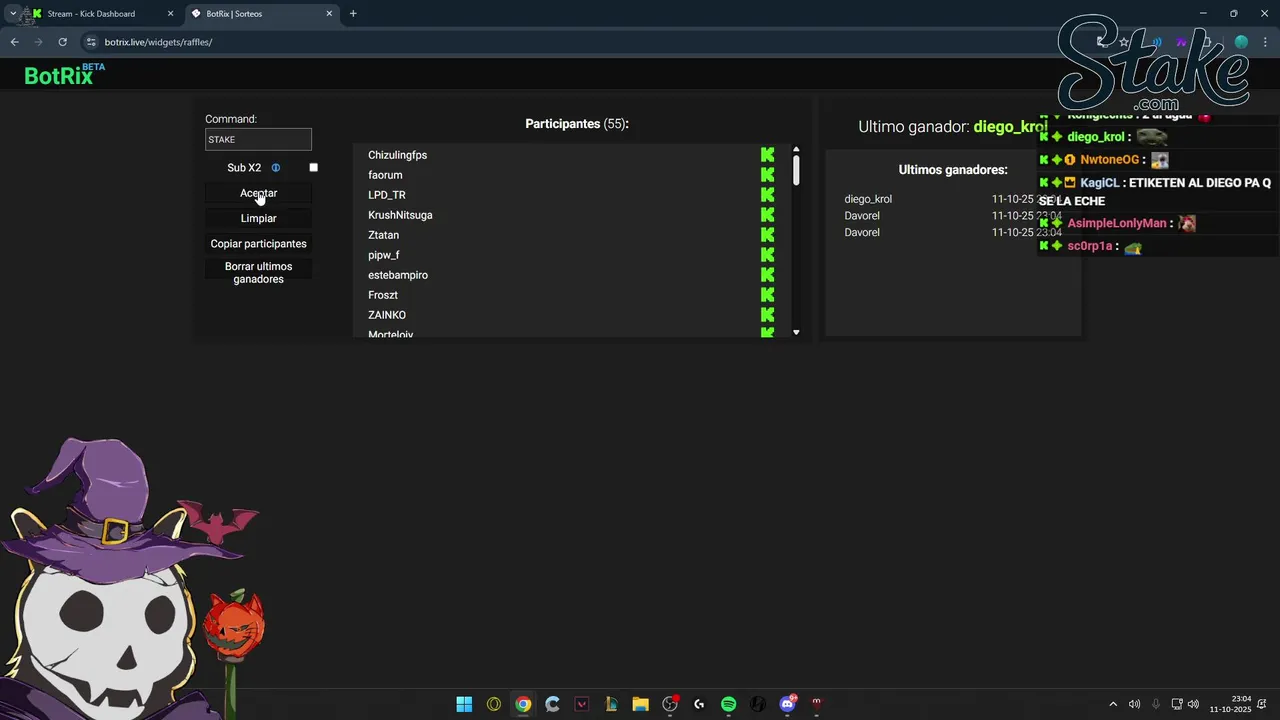The image size is (1280, 720).
Task: Click the Kick icon beside estebampiro
Action: coord(767,275)
